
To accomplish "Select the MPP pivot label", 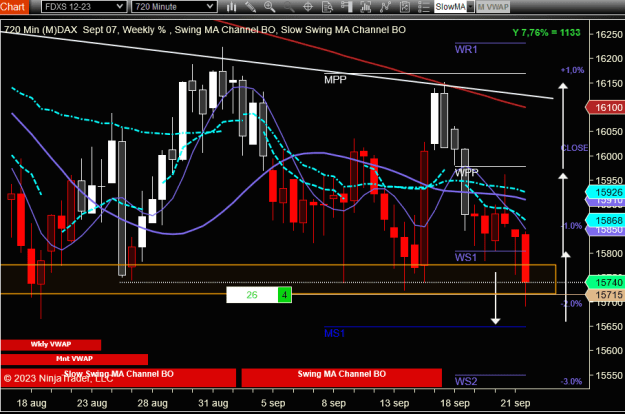I will point(335,80).
